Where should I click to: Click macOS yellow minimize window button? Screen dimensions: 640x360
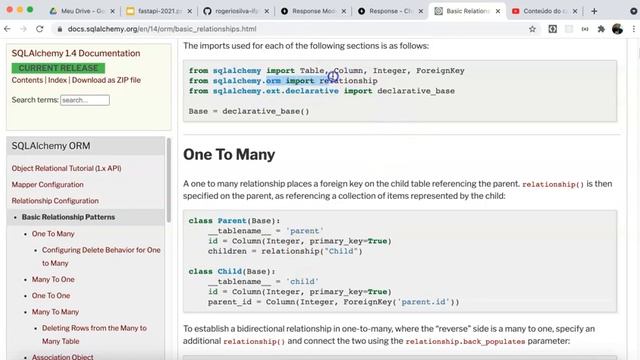20,9
